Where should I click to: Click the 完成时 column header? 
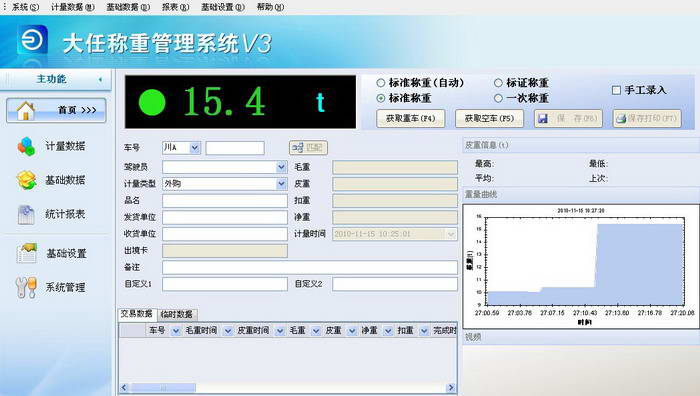[x=444, y=331]
